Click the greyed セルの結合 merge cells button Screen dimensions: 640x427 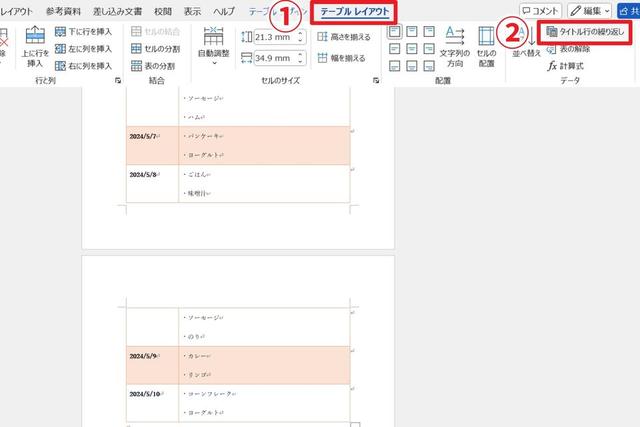(156, 31)
